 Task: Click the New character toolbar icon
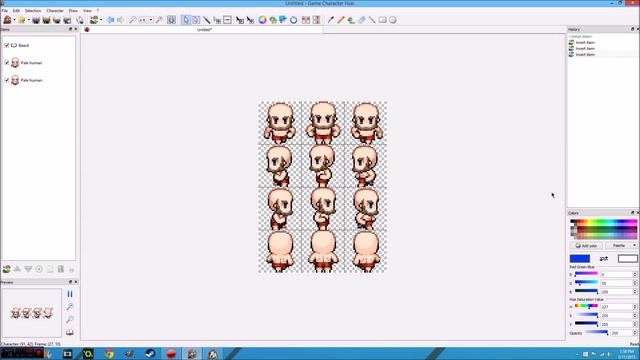pos(7,20)
